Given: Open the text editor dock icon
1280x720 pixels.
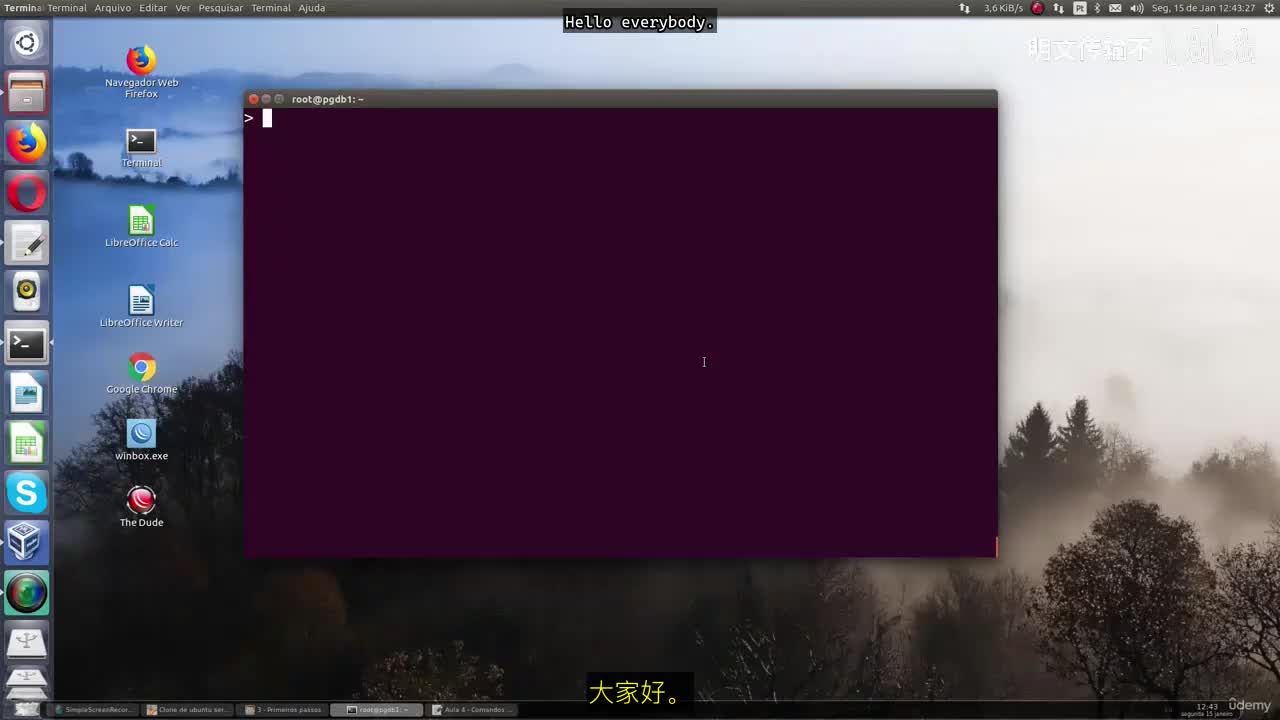Looking at the screenshot, I should (x=26, y=243).
